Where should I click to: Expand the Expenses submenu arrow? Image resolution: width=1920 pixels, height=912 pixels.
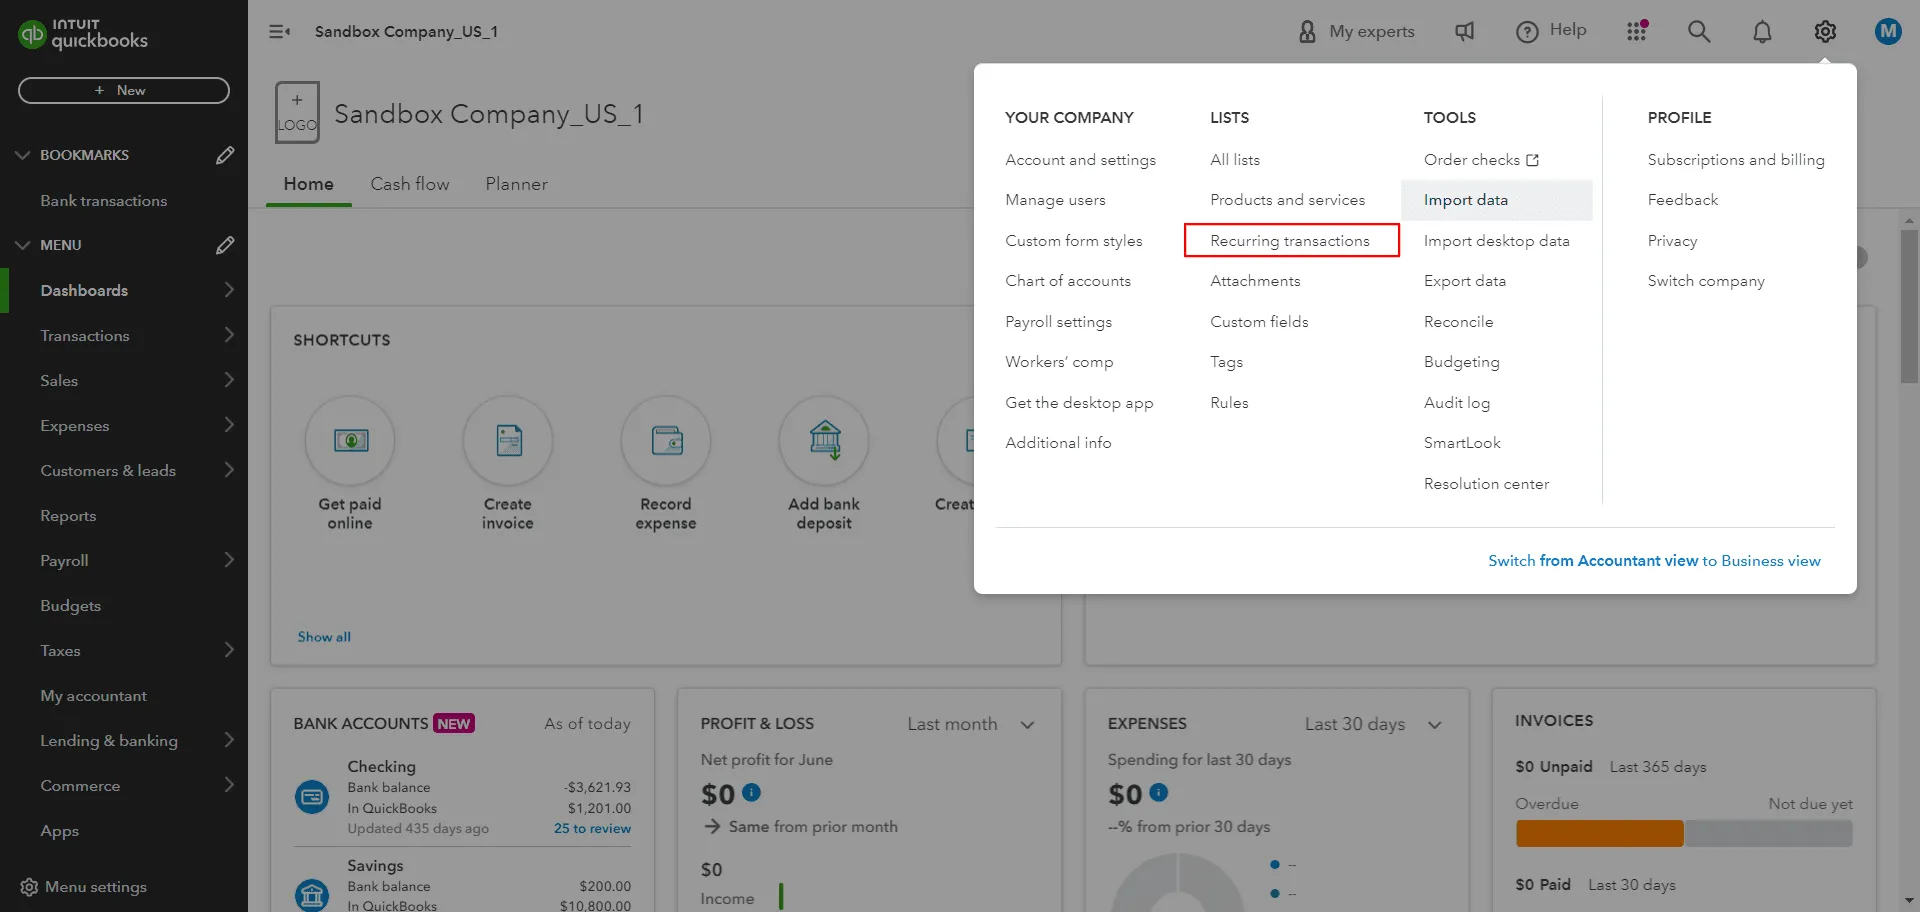click(x=229, y=425)
